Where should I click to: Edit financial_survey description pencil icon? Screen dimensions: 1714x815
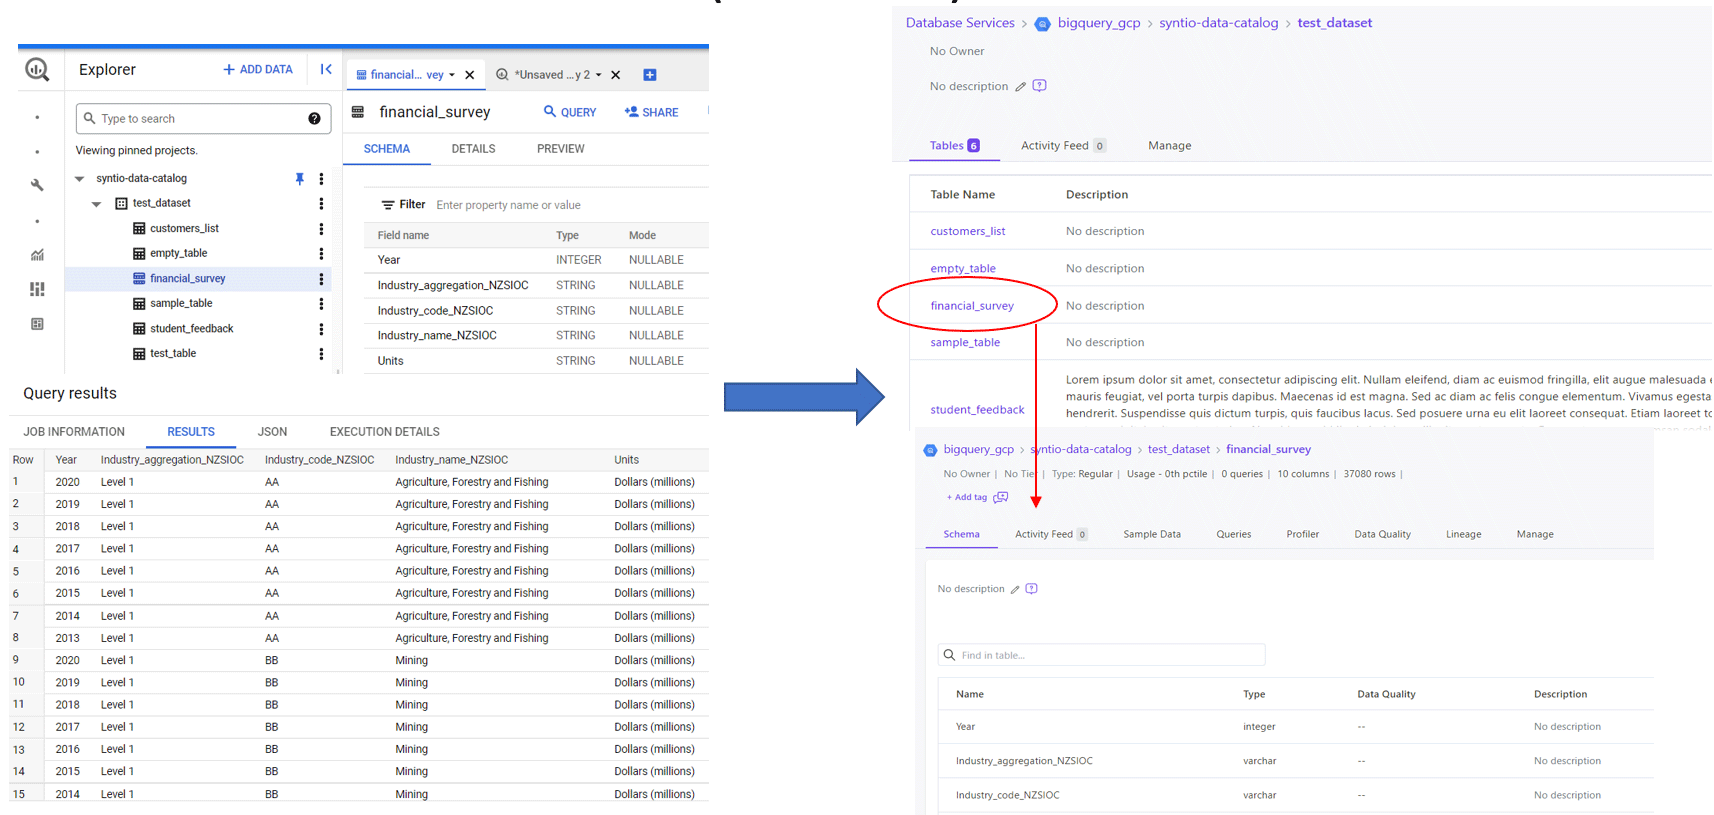[x=1015, y=590]
